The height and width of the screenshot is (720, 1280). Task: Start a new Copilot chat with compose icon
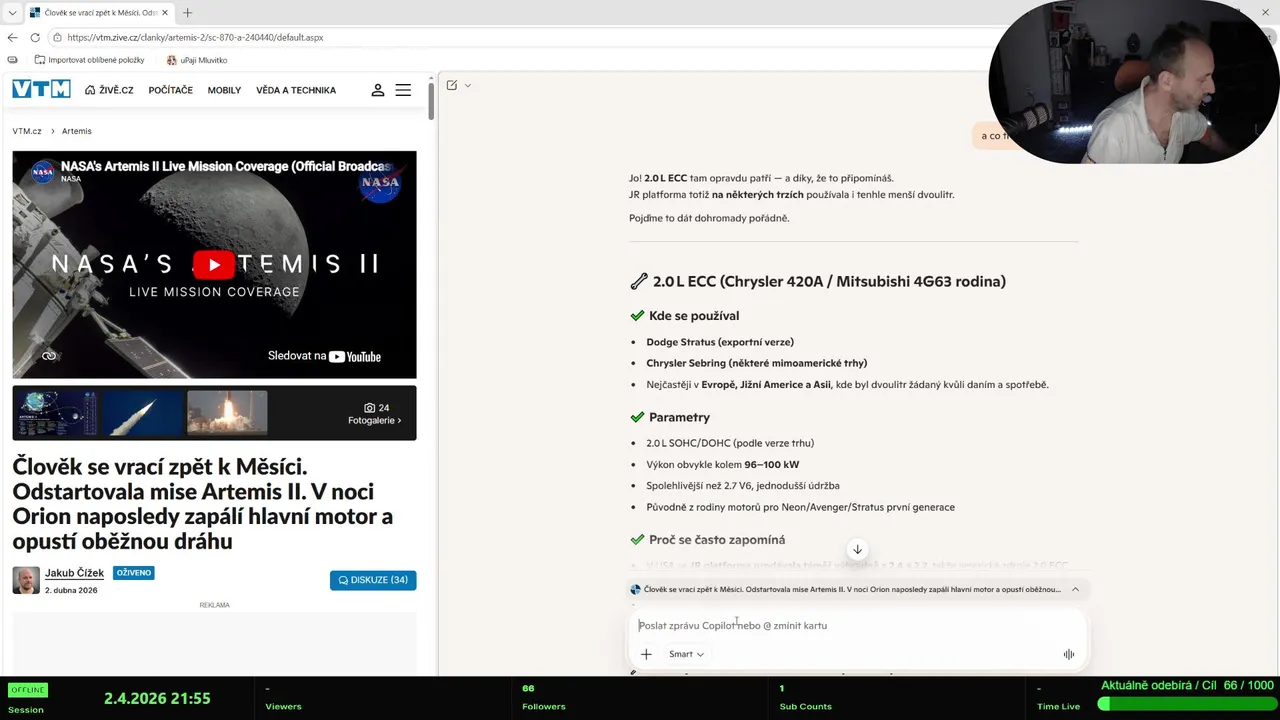coord(452,85)
